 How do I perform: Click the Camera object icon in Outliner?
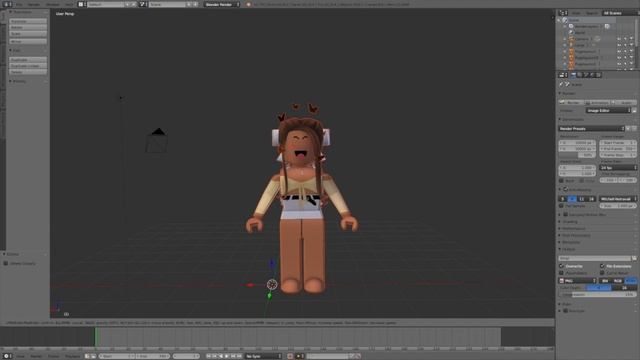(x=572, y=39)
